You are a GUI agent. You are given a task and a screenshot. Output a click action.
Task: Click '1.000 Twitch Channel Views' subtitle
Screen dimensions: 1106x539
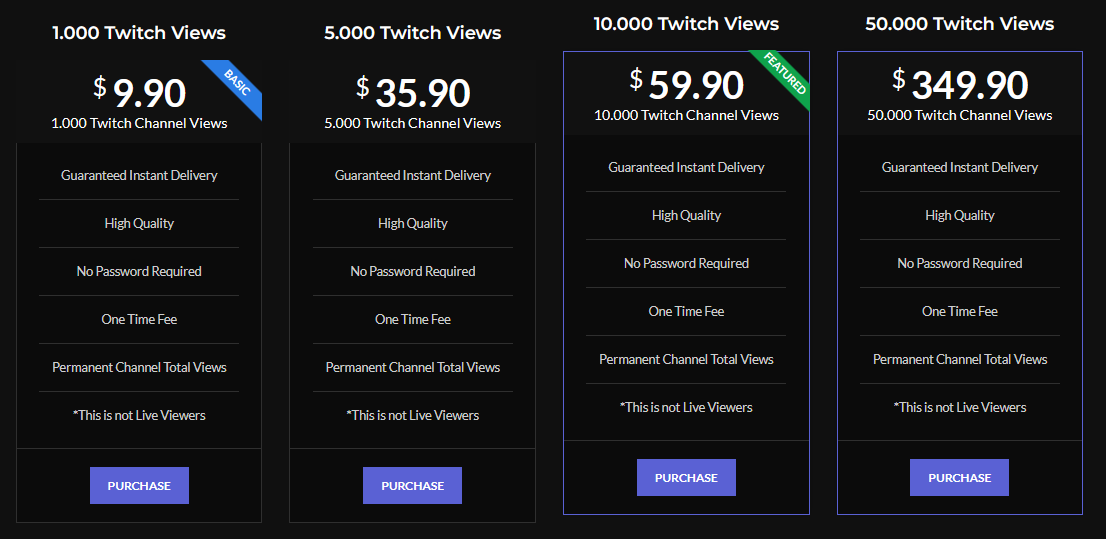pos(139,123)
